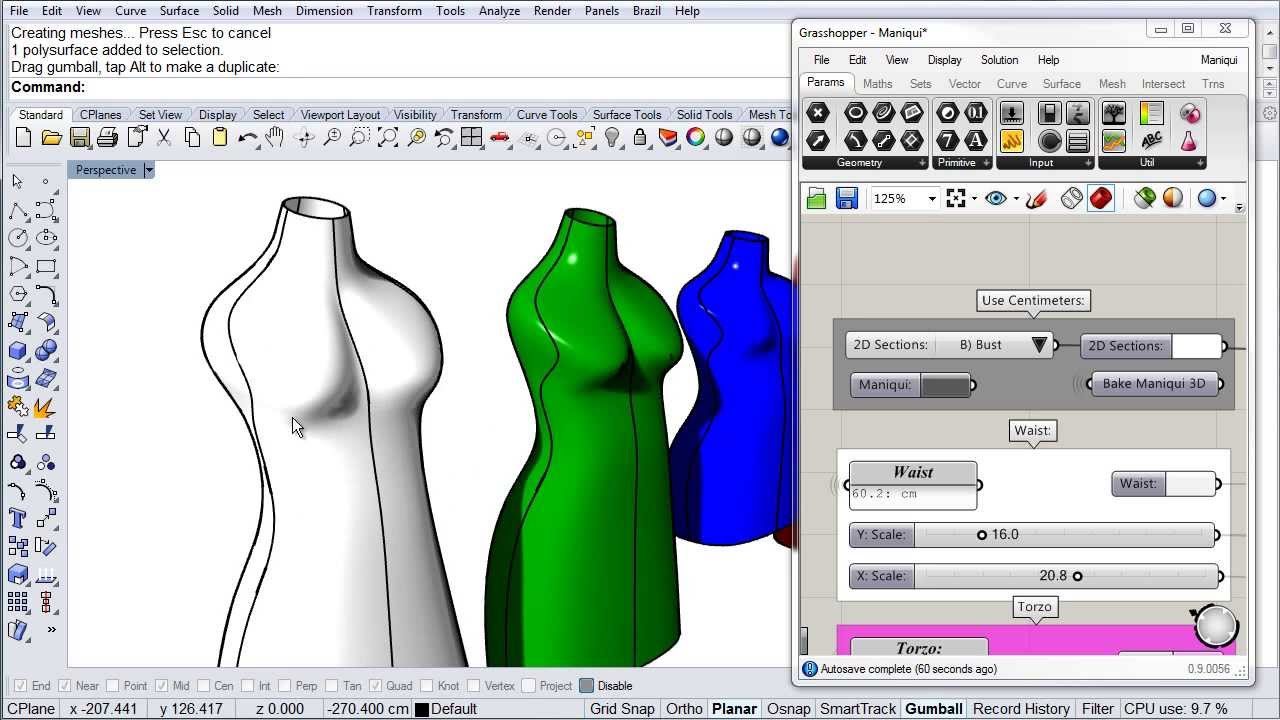1280x720 pixels.
Task: Open the preview eye dropdown arrow
Action: (1016, 199)
